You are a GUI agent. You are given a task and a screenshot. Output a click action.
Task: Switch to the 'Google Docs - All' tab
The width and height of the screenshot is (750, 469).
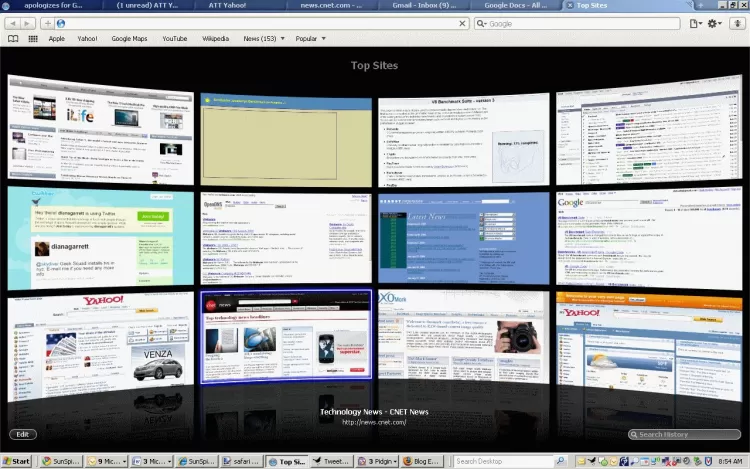[515, 5]
